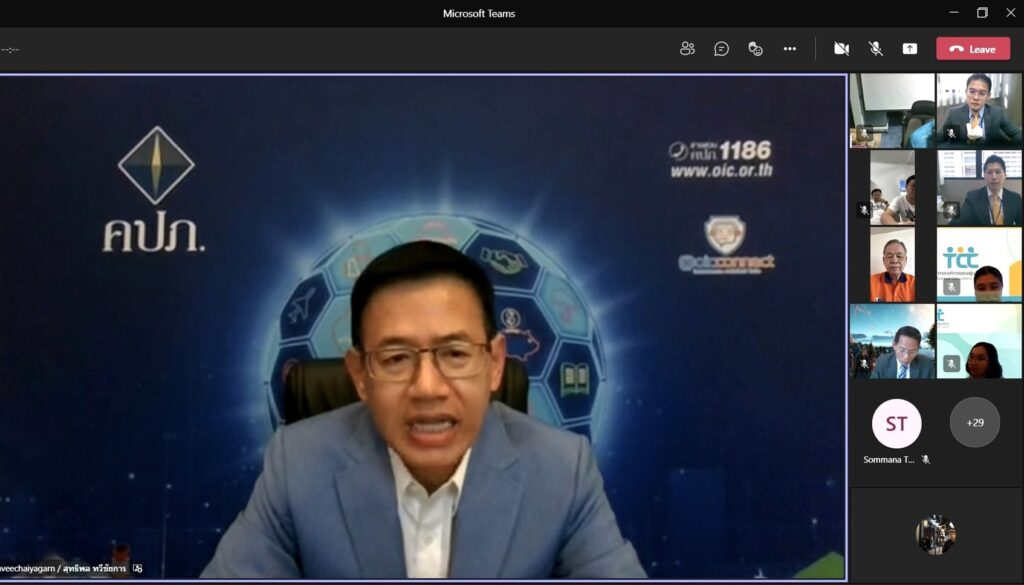
Task: Select the participant tile with scenic mountain background
Action: coord(892,341)
